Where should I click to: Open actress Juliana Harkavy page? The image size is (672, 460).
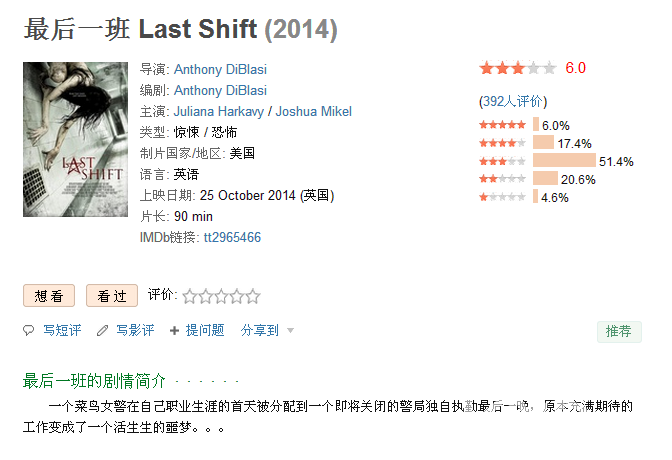coord(219,111)
